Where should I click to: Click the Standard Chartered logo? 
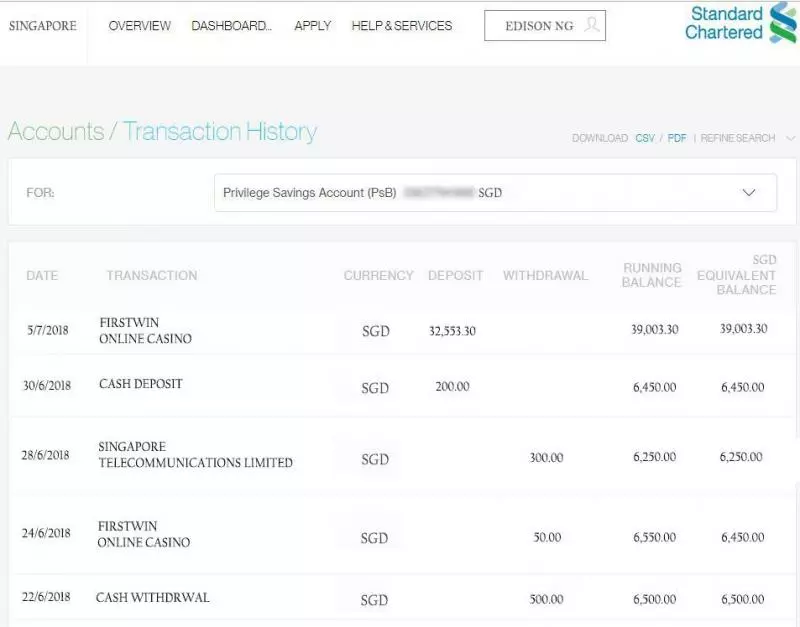tap(740, 22)
